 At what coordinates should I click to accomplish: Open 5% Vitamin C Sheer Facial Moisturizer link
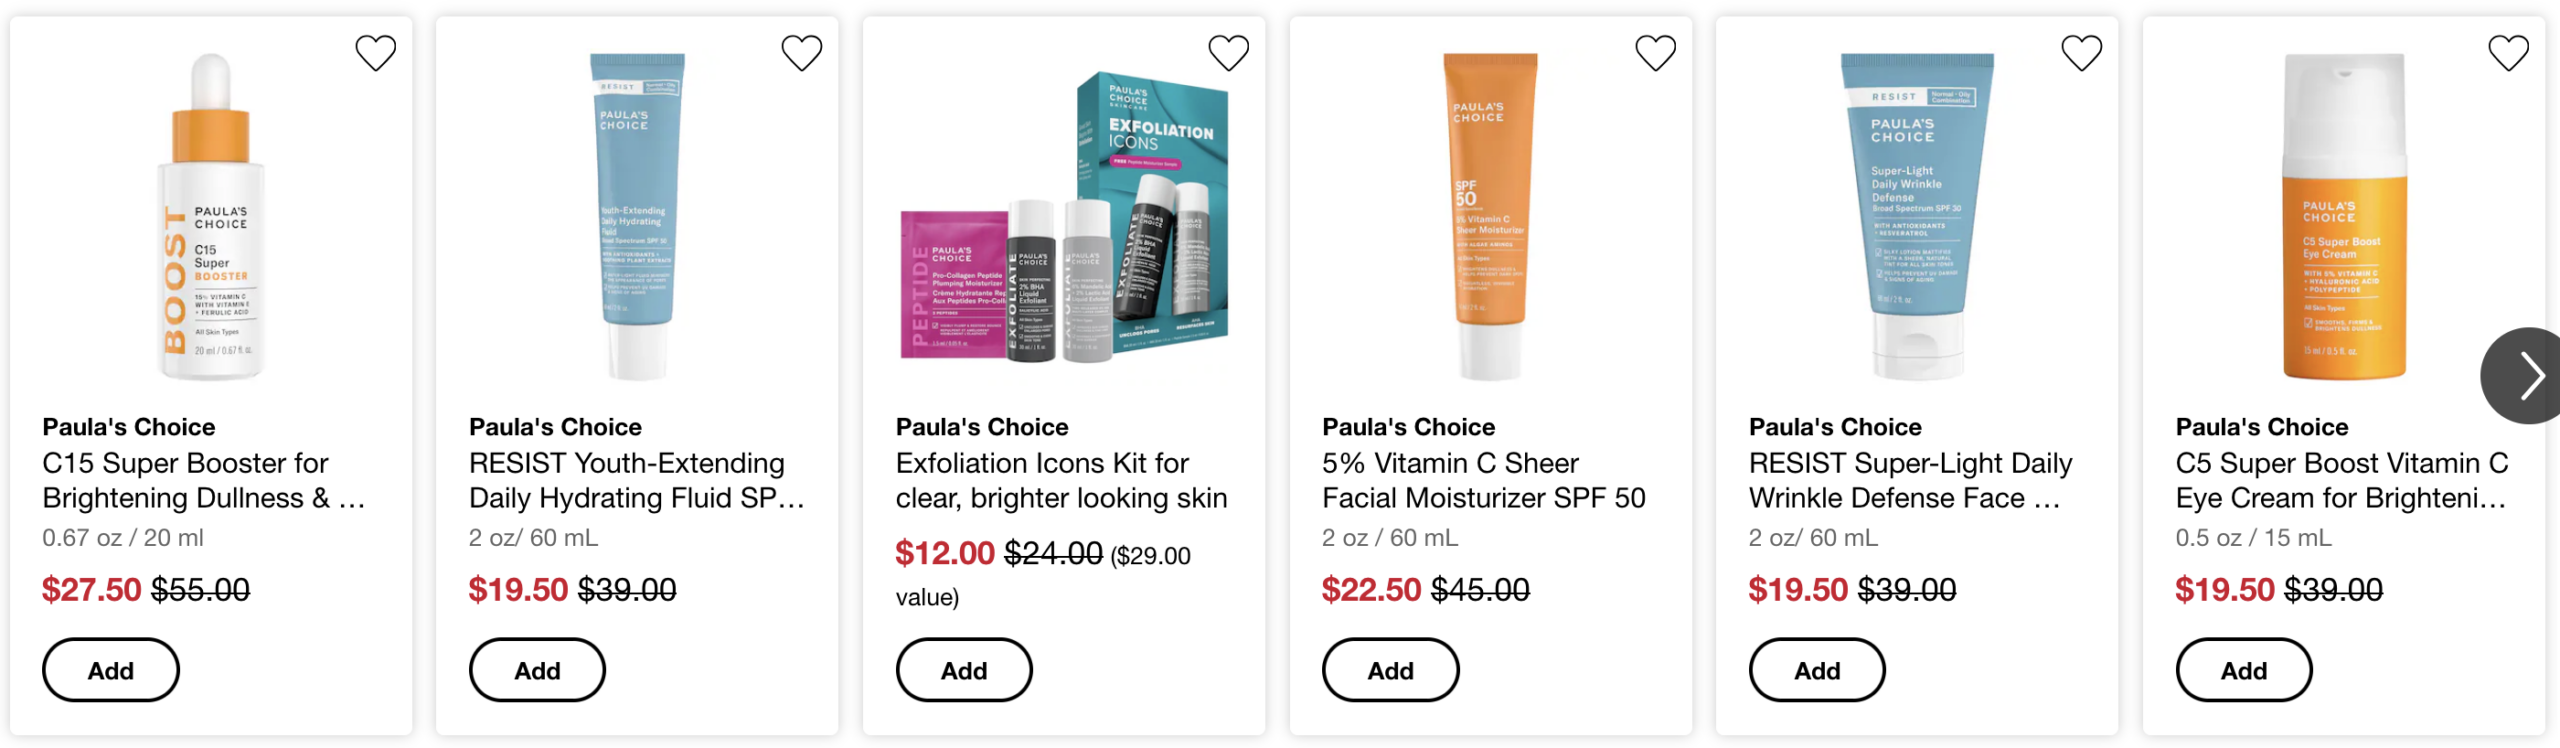(1483, 480)
